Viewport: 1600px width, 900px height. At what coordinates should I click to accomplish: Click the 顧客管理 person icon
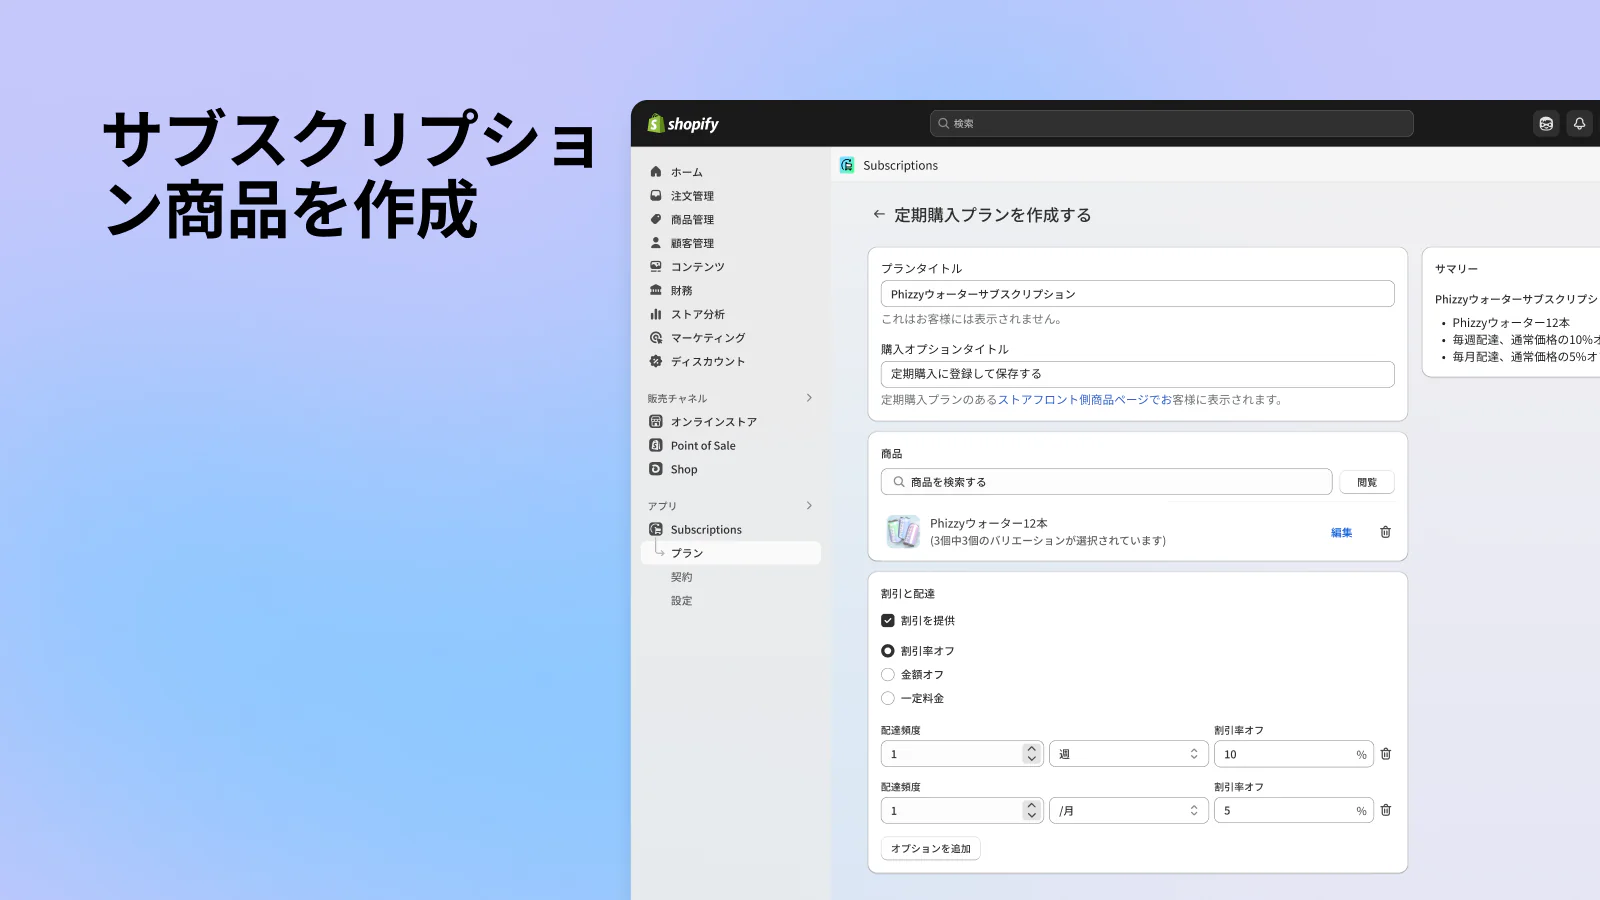click(656, 243)
